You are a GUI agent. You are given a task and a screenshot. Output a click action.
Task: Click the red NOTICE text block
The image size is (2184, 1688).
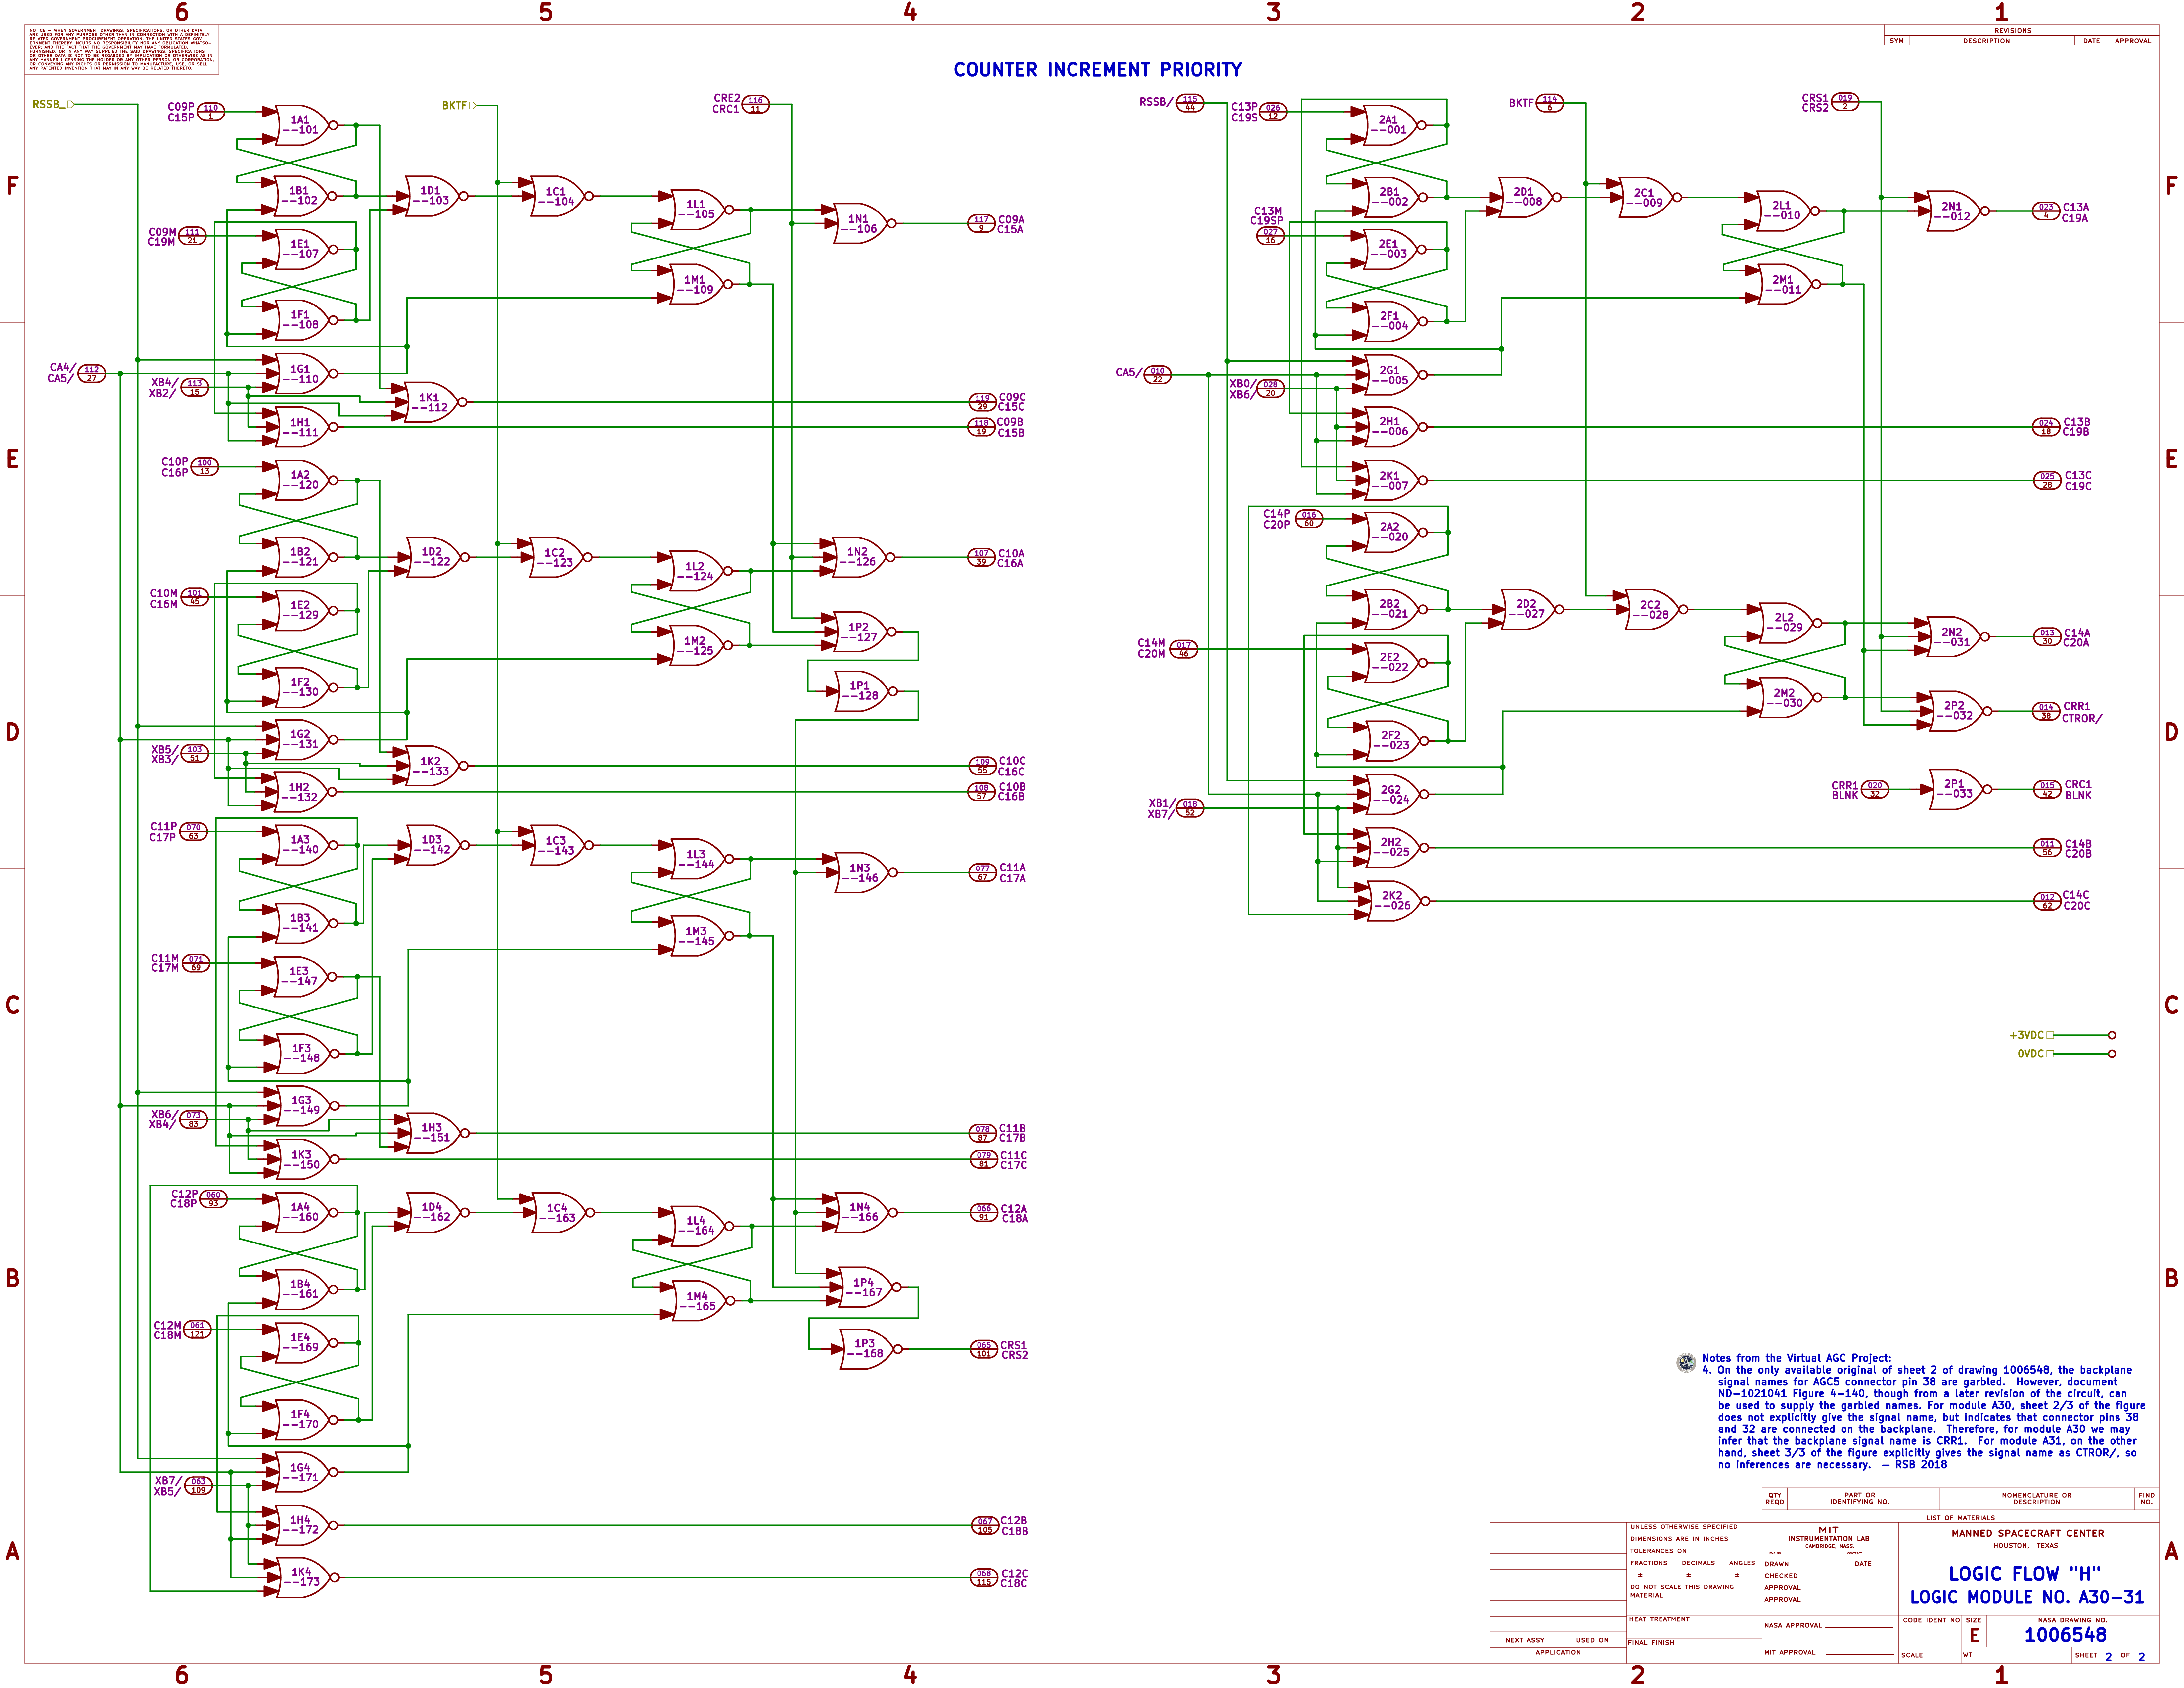[122, 49]
